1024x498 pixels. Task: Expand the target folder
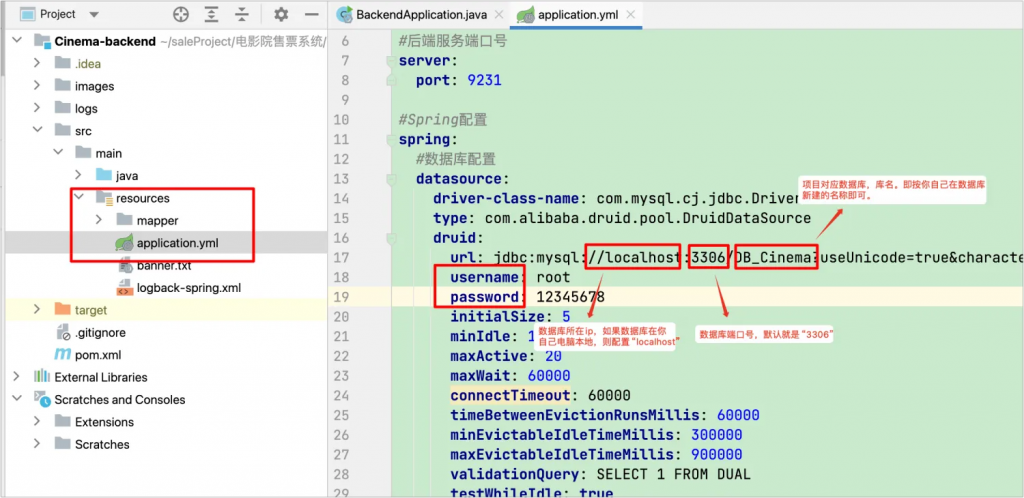tap(37, 310)
